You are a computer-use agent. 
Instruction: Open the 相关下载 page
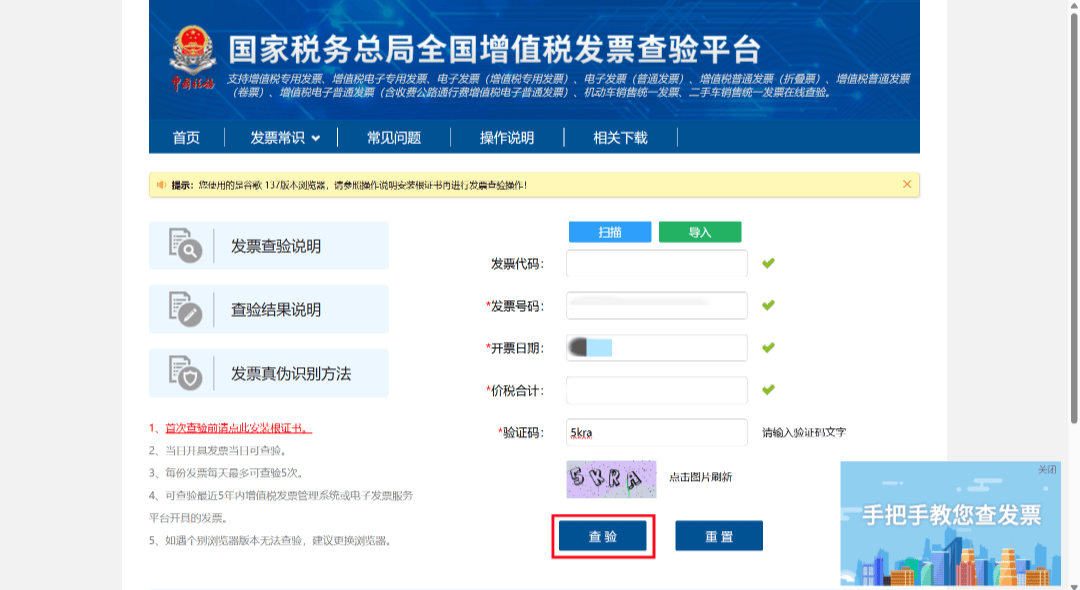point(620,138)
